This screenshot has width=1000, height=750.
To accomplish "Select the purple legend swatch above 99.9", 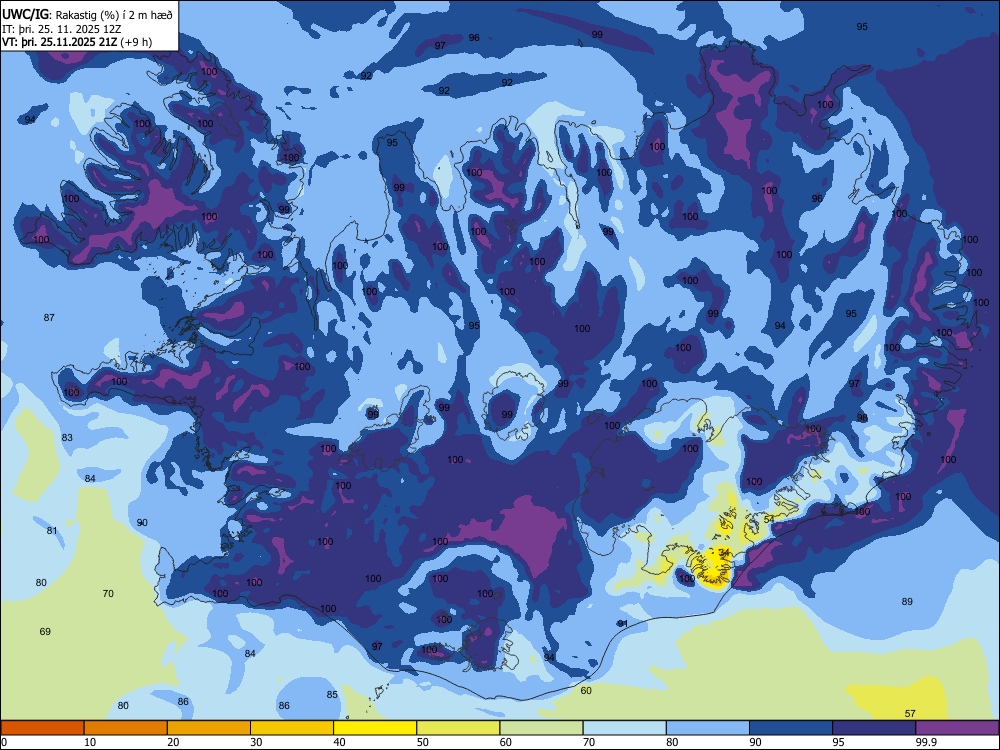I will [x=957, y=728].
